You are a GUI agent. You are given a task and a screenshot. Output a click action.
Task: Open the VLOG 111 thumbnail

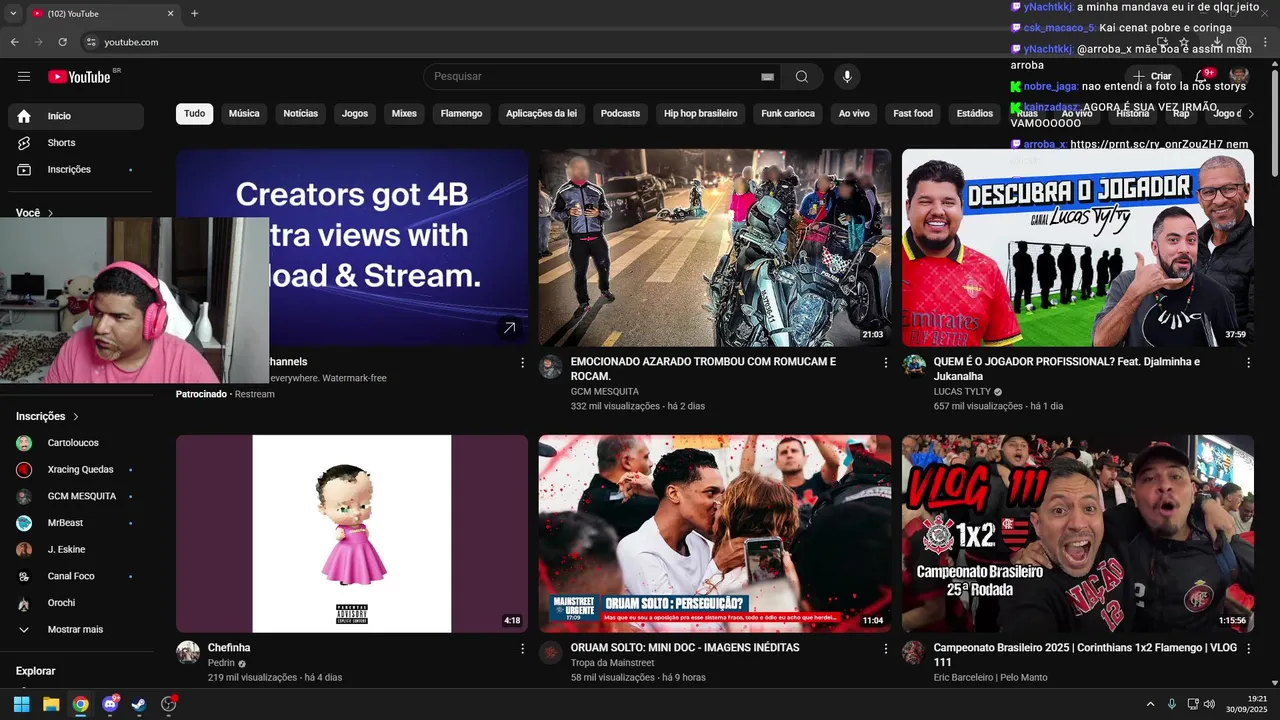point(1077,534)
